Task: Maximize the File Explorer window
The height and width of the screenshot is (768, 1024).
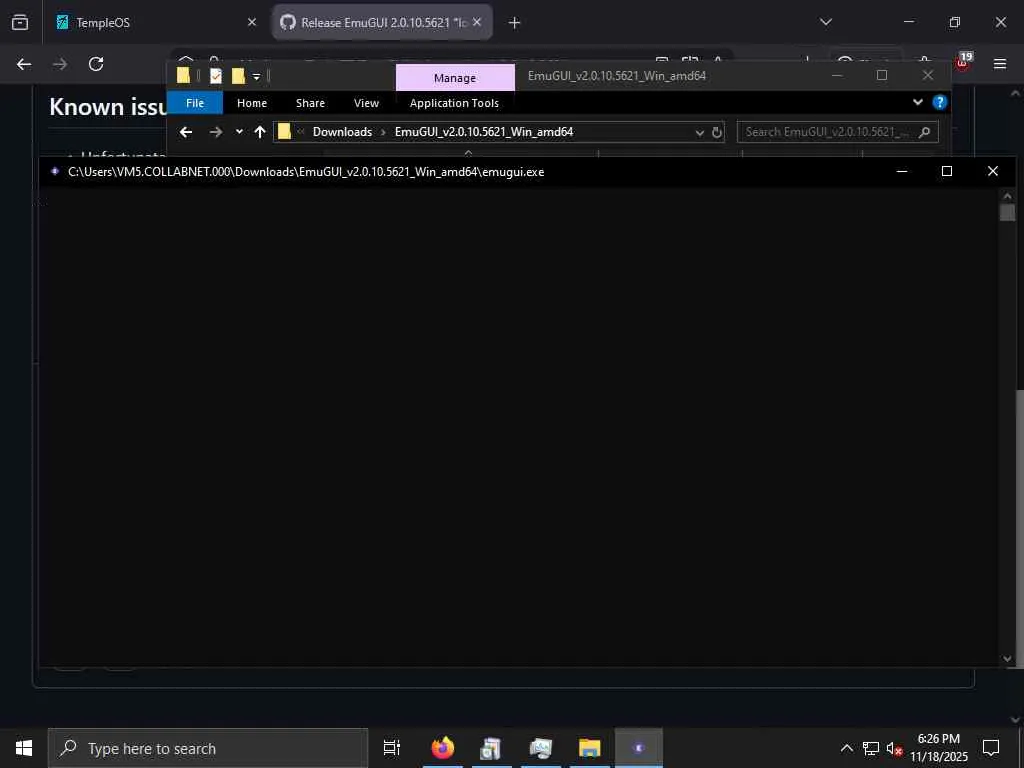Action: coord(882,76)
